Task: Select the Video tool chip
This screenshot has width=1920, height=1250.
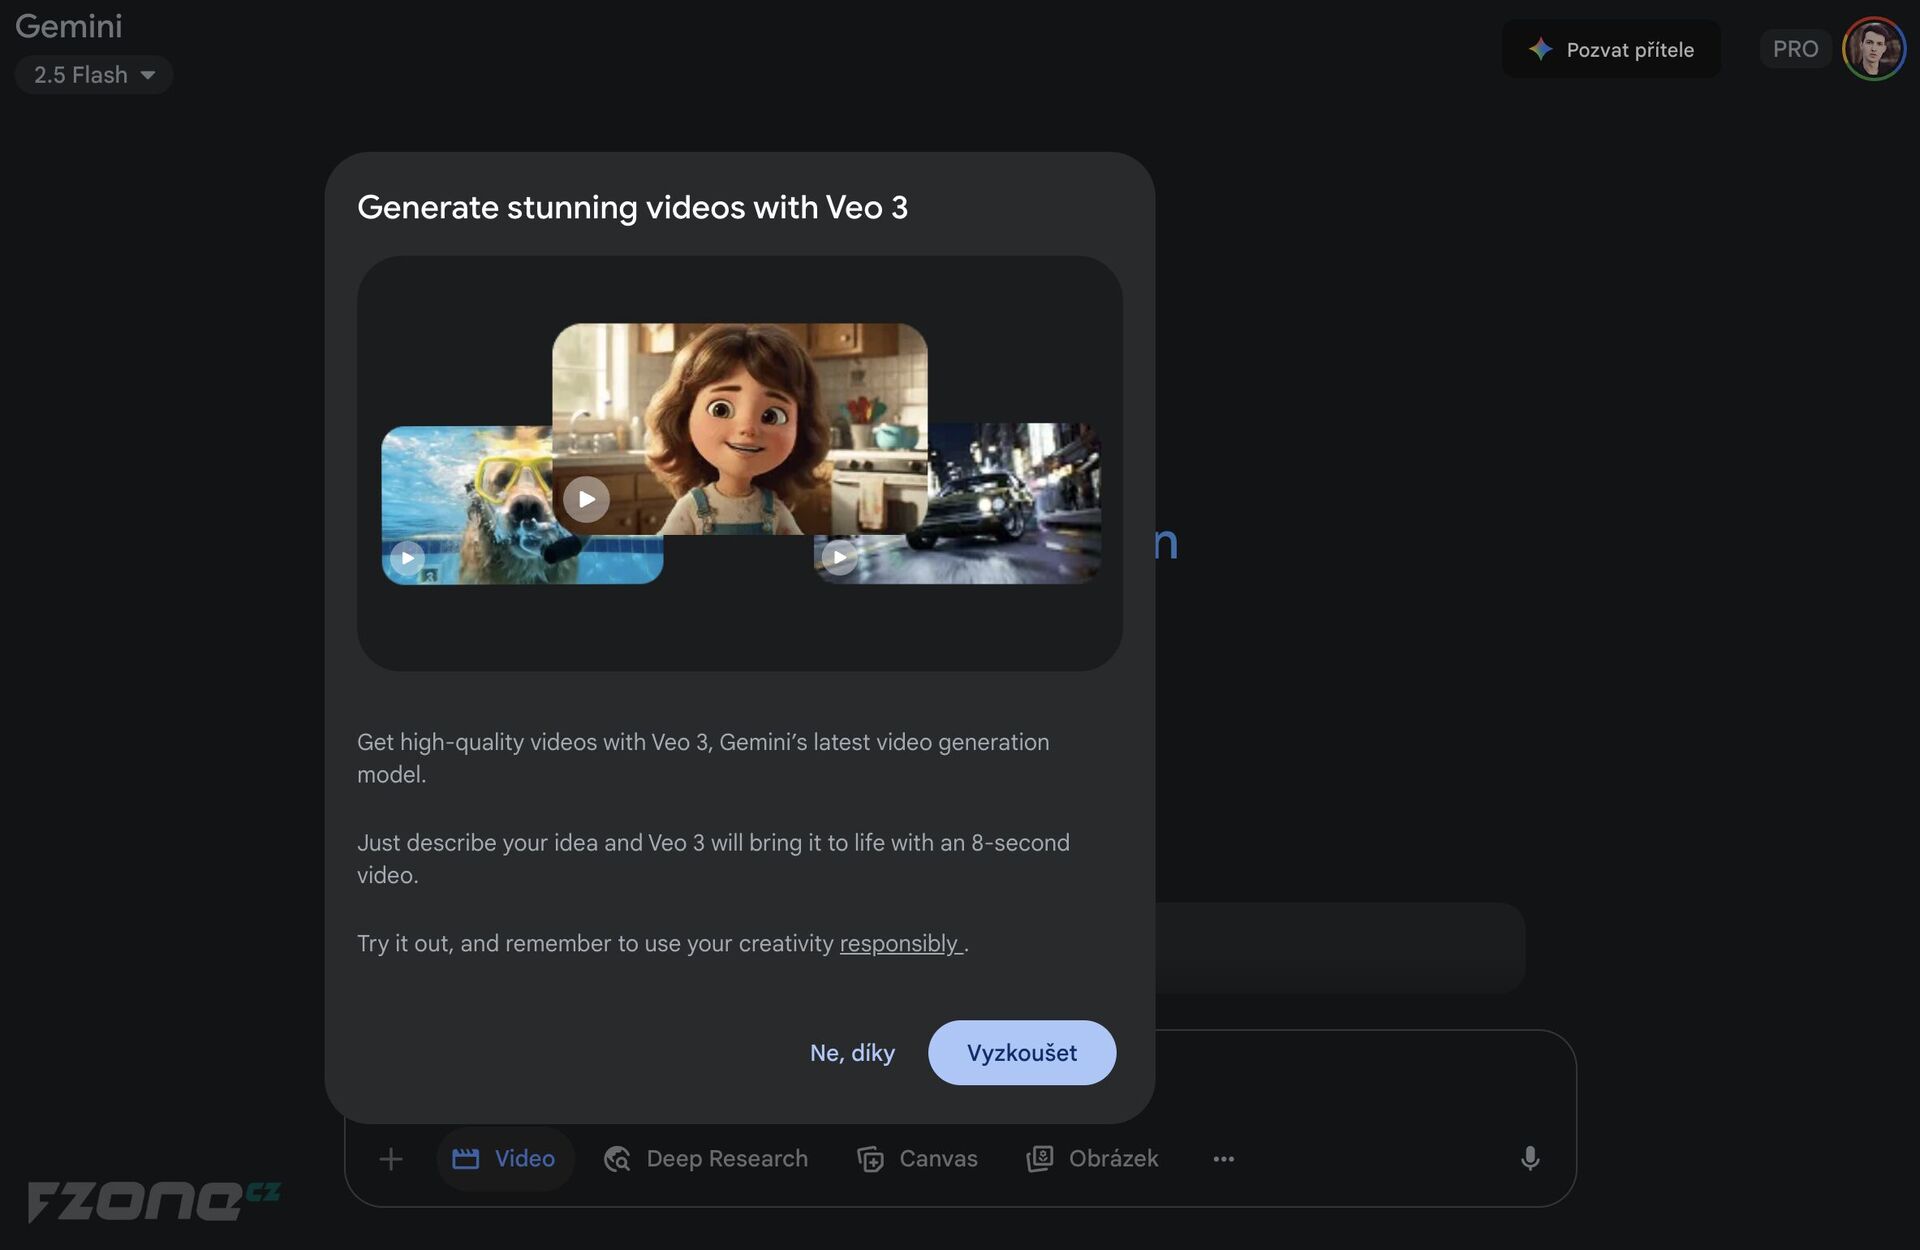Action: 505,1159
